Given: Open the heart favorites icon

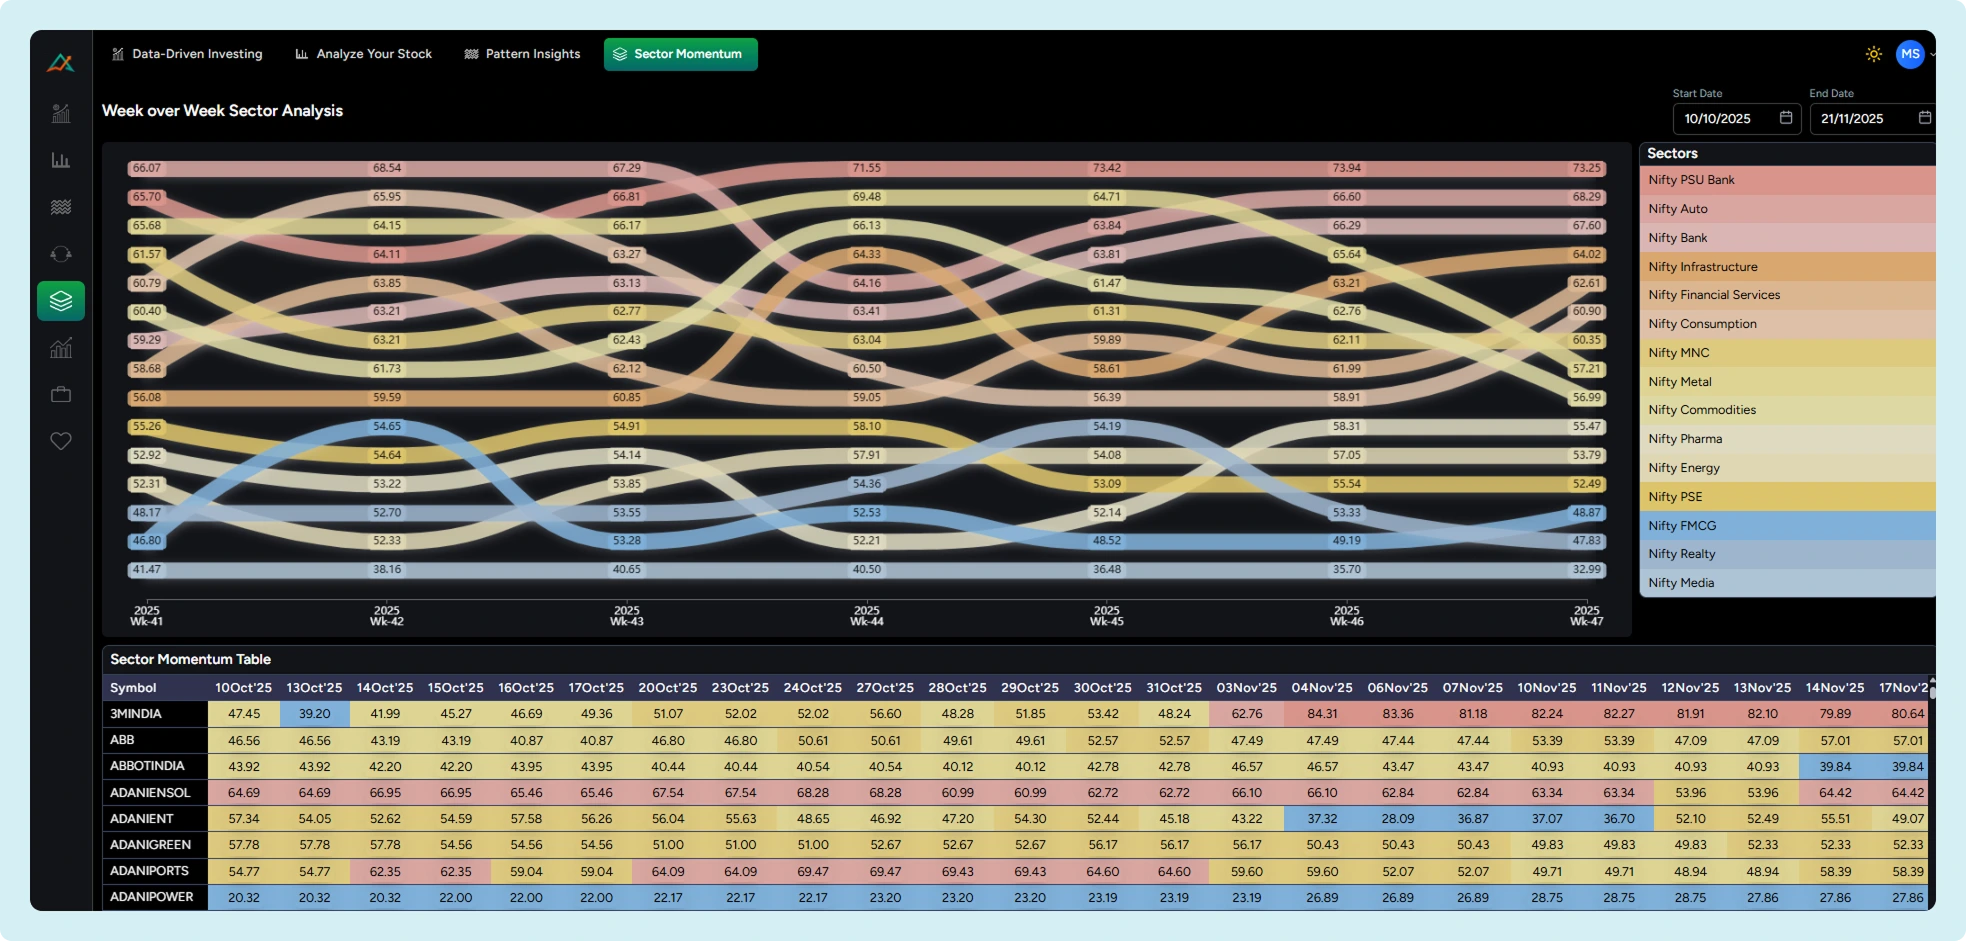Looking at the screenshot, I should 61,441.
